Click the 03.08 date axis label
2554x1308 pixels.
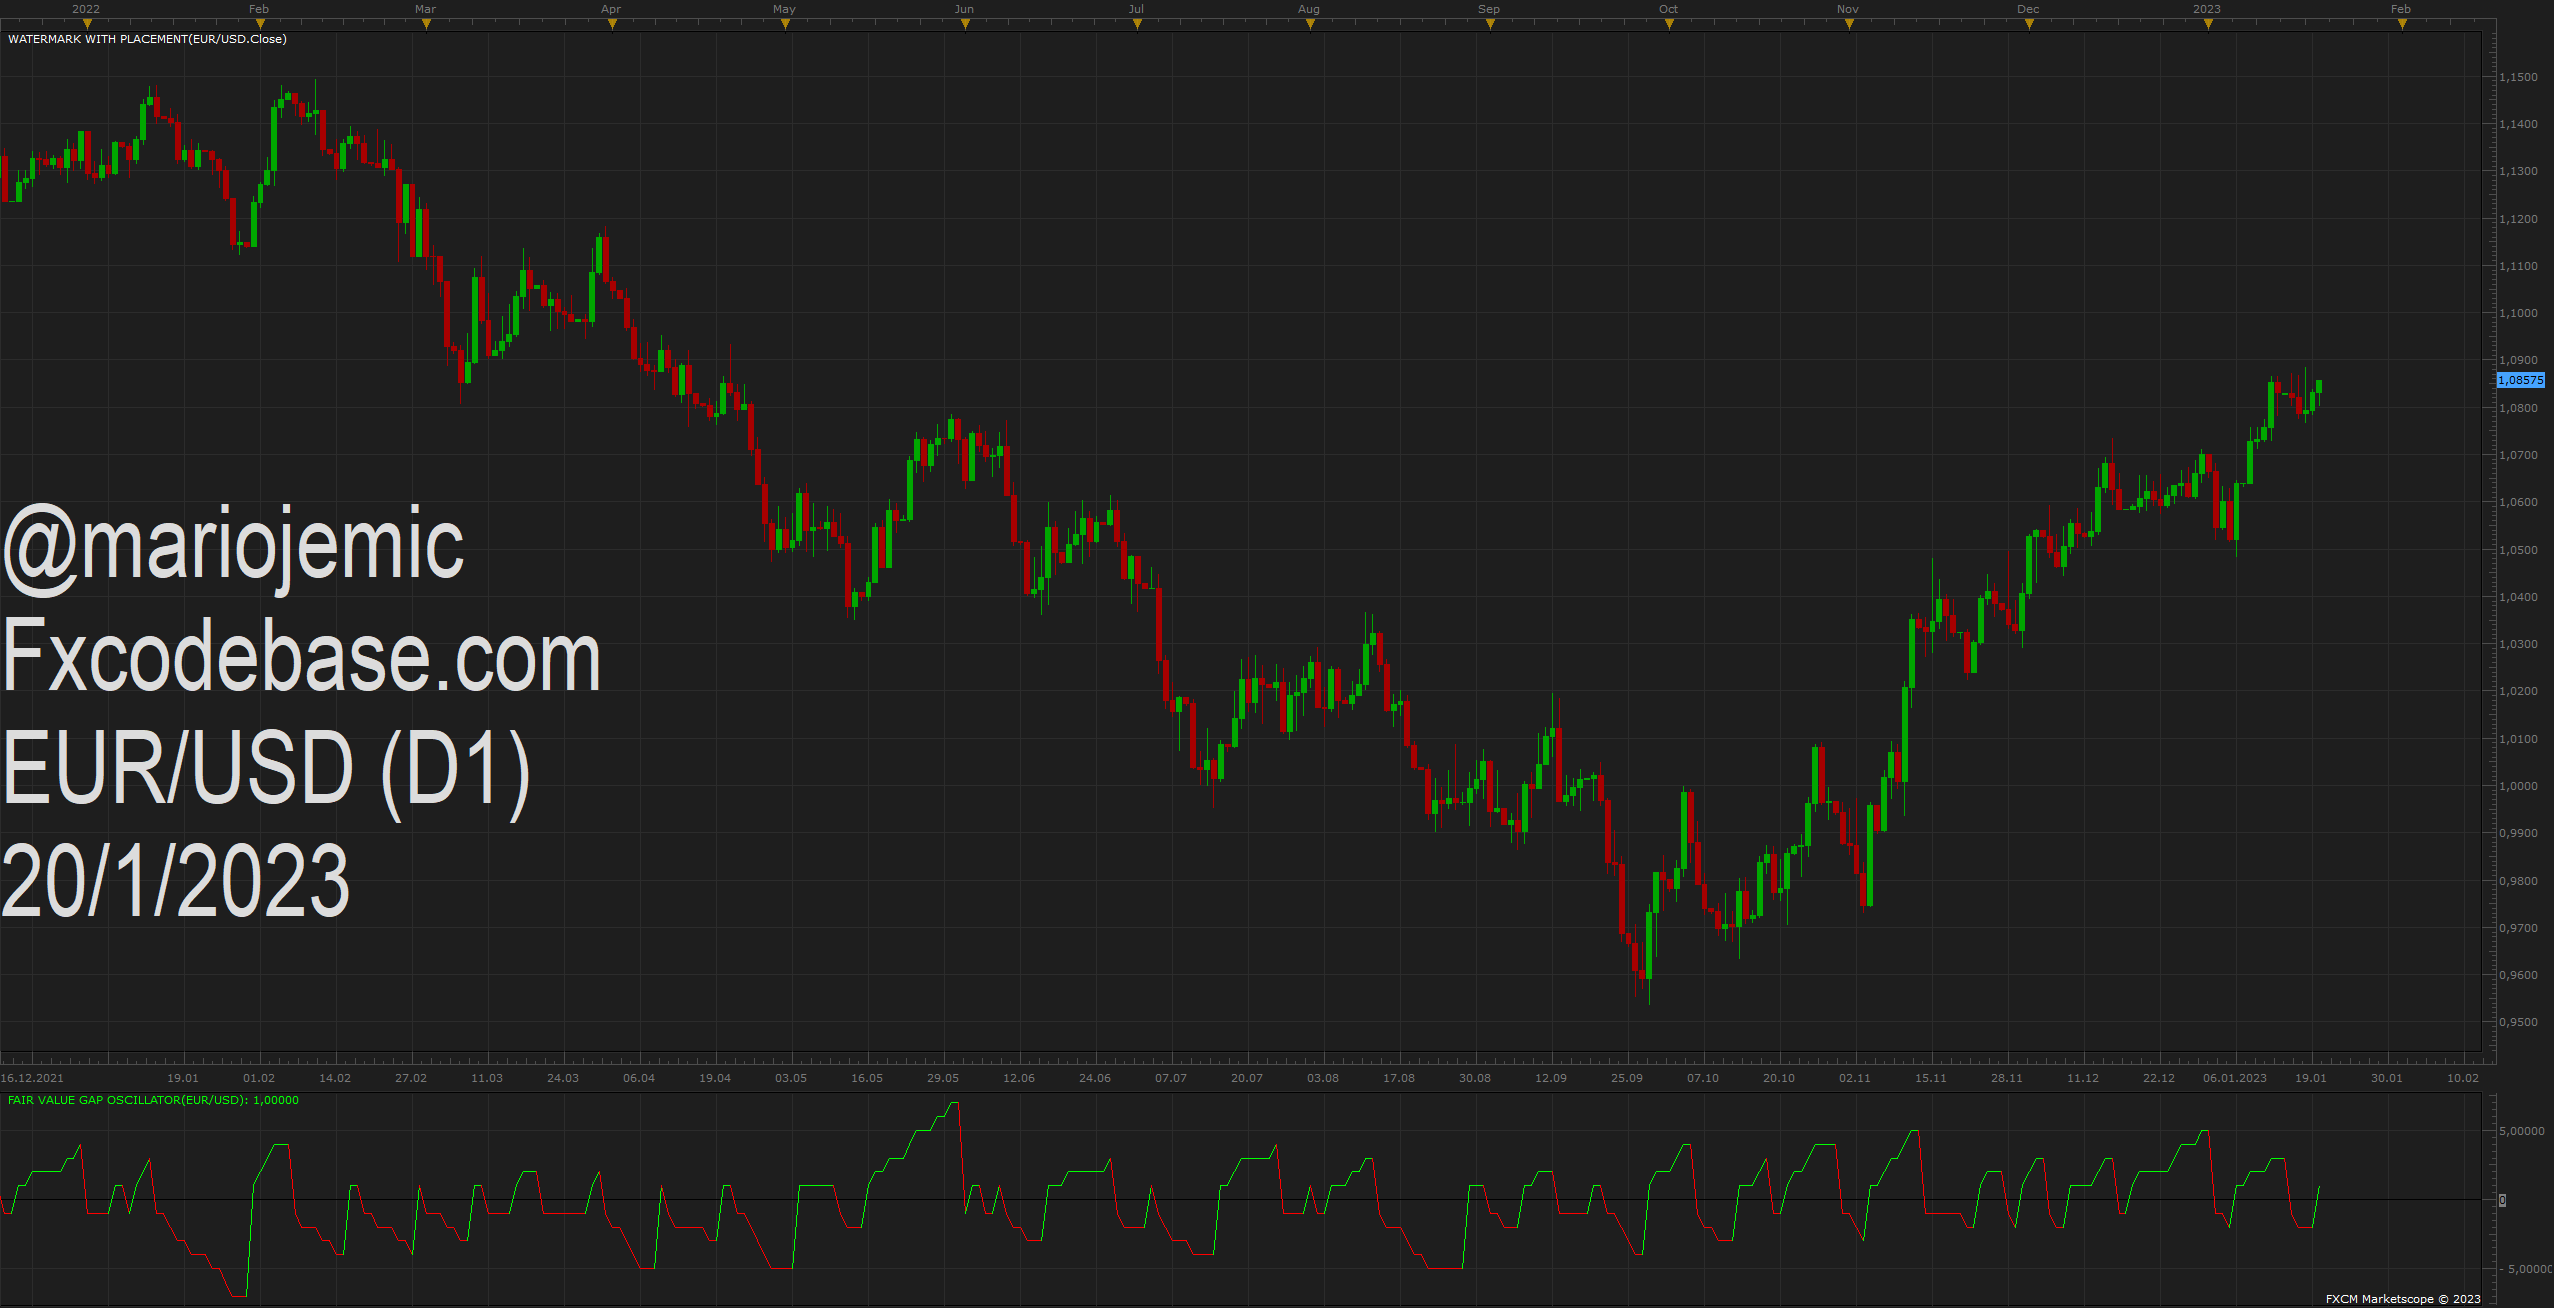pyautogui.click(x=1323, y=1078)
